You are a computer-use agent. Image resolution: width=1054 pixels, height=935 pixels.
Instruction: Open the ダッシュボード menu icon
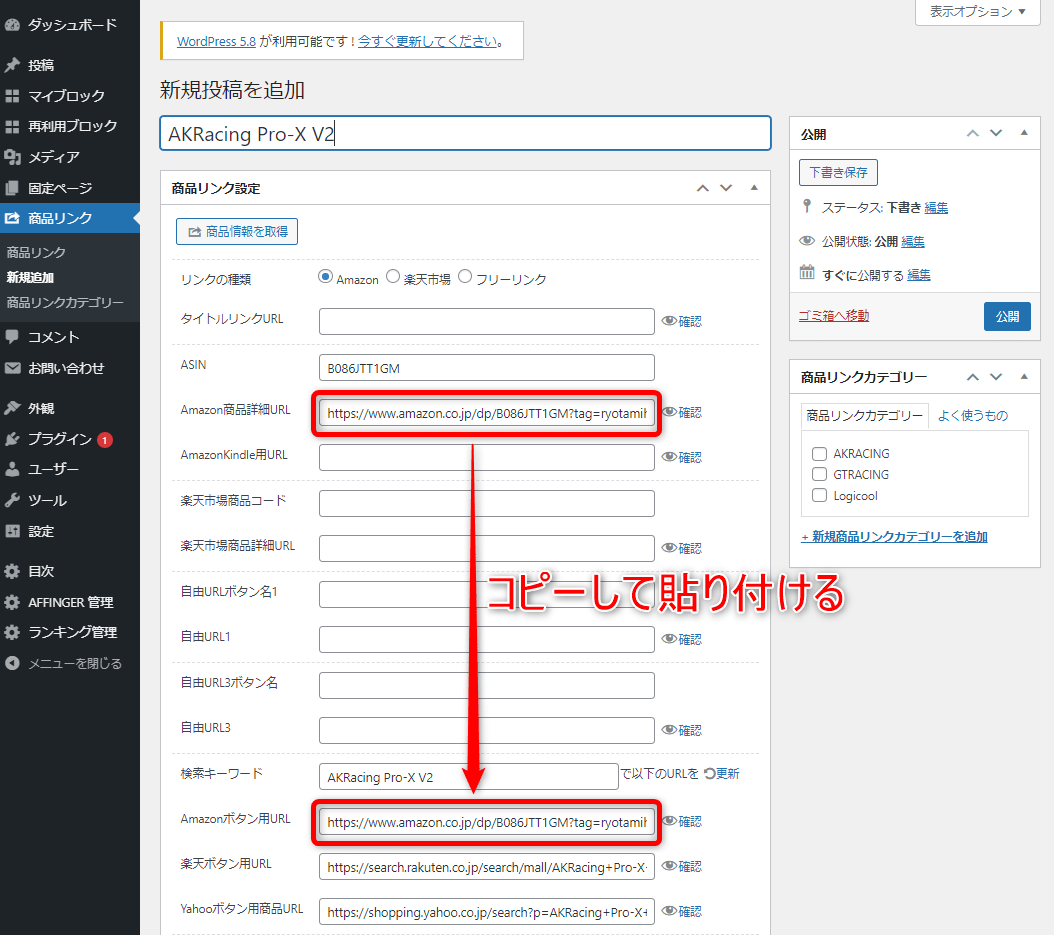(12, 26)
